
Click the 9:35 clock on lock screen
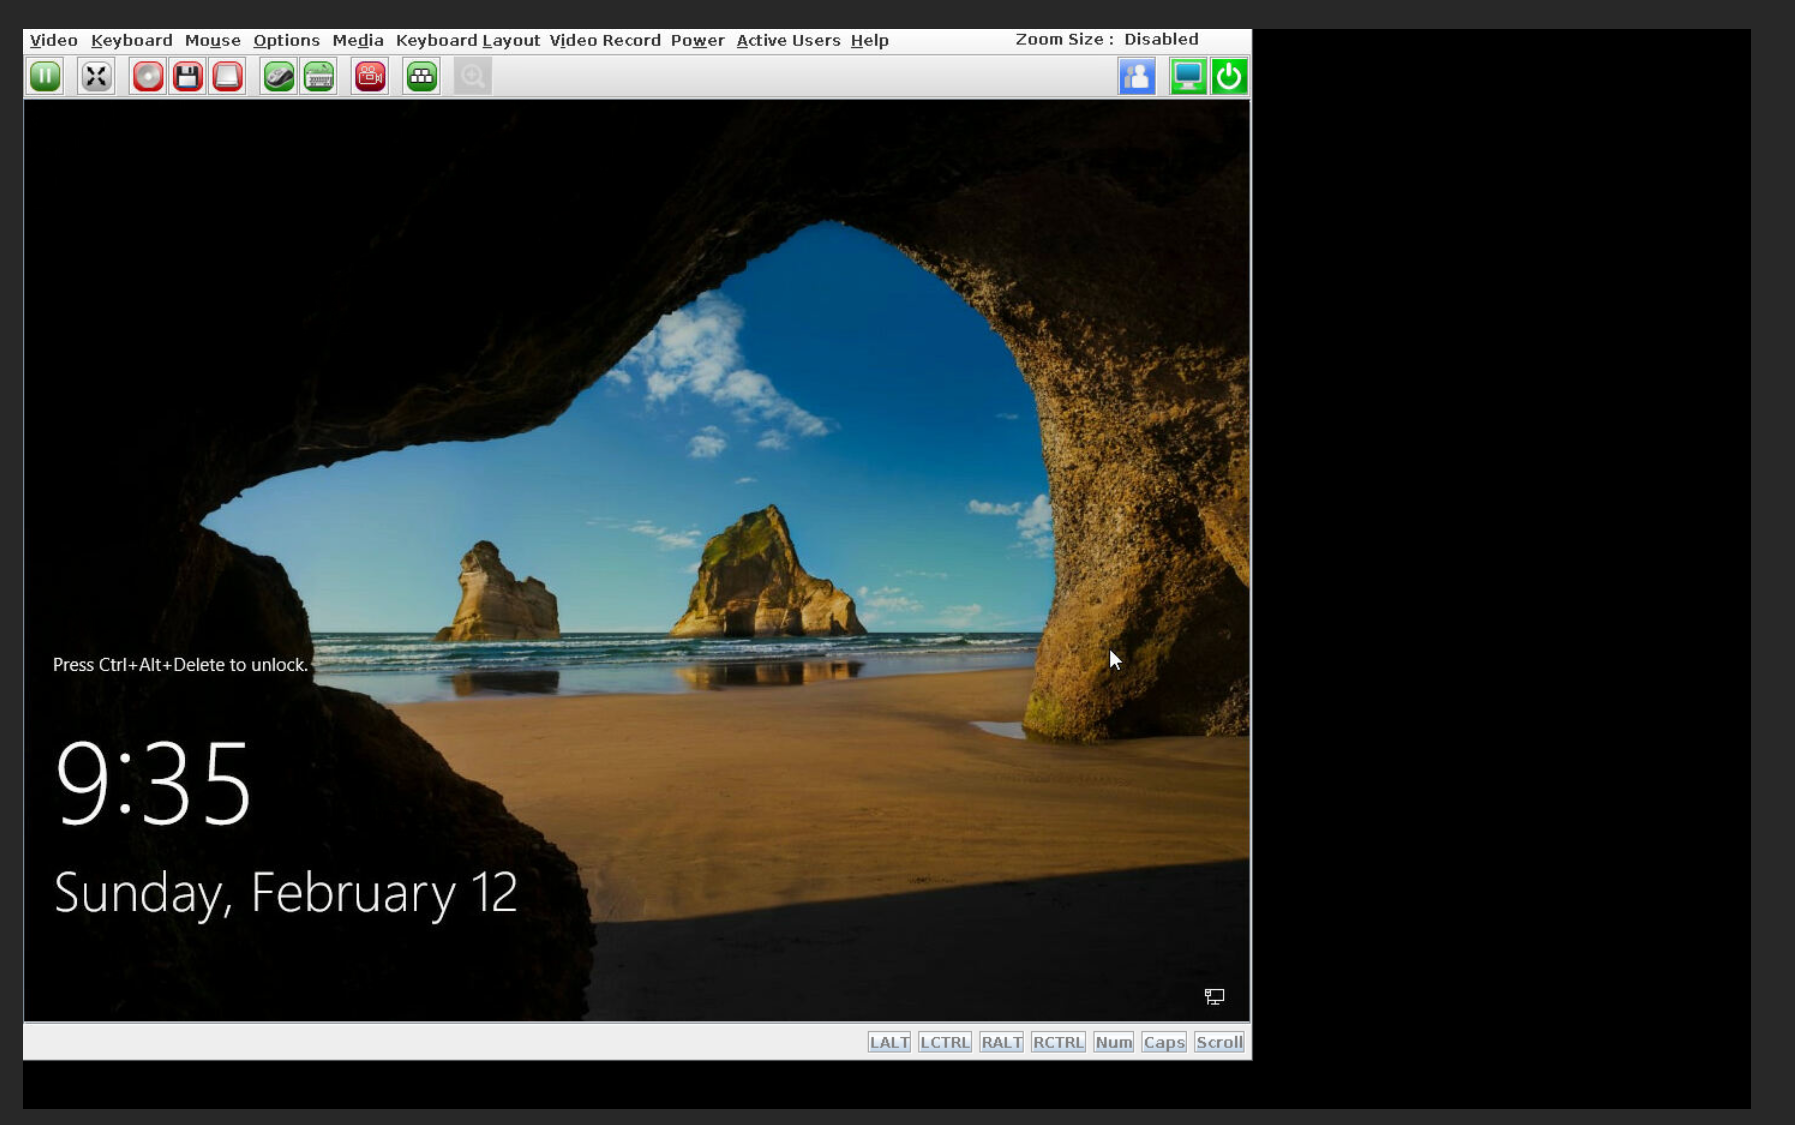[x=153, y=783]
